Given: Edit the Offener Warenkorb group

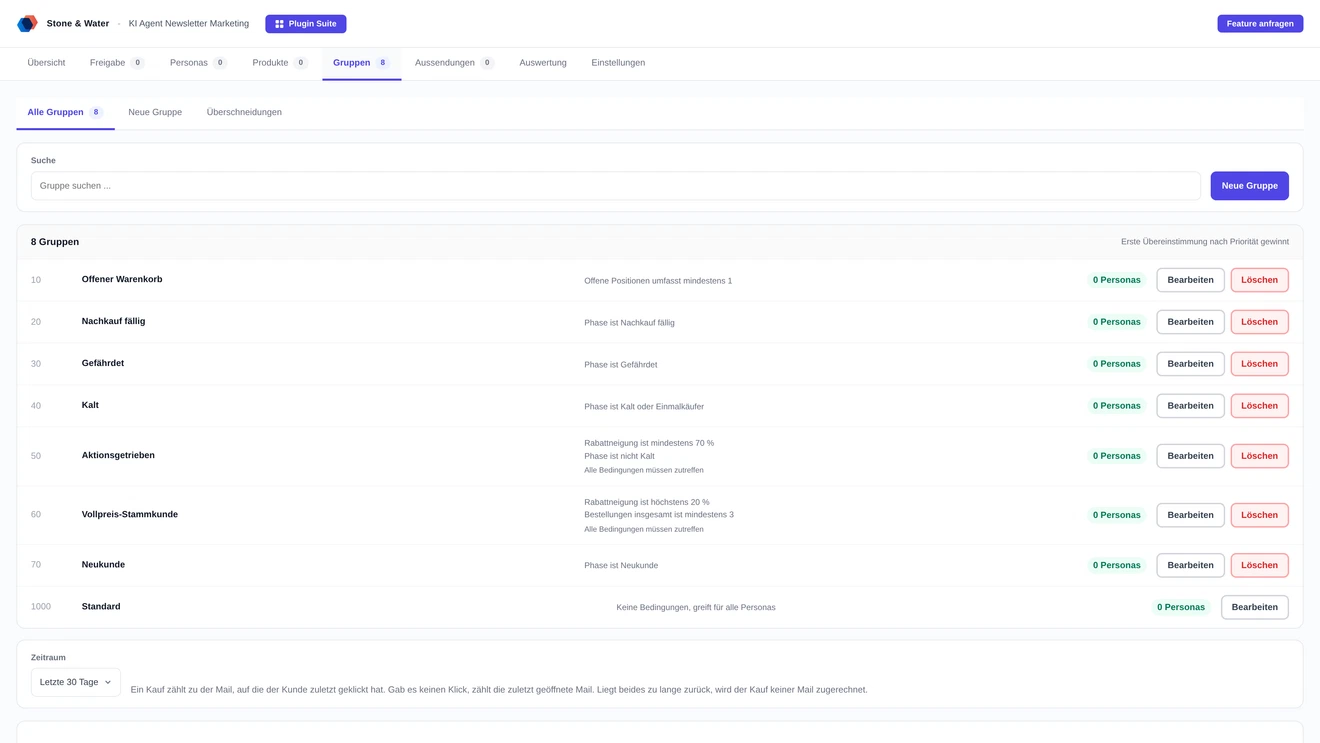Looking at the screenshot, I should coord(1190,280).
